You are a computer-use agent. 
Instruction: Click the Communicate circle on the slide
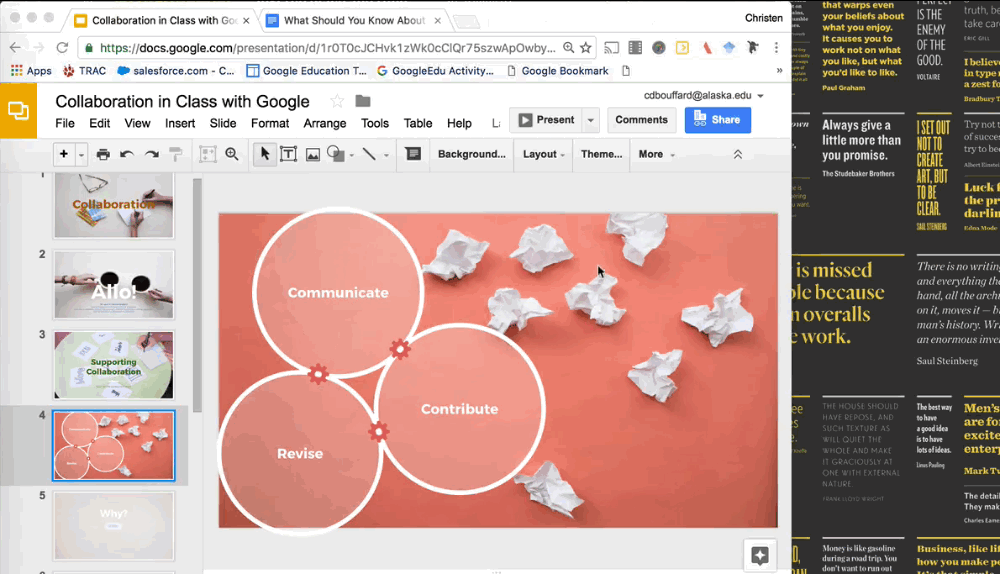tap(338, 292)
